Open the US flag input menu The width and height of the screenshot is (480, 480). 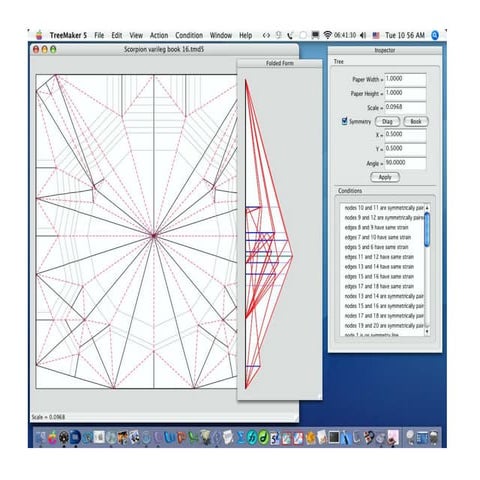(x=376, y=35)
